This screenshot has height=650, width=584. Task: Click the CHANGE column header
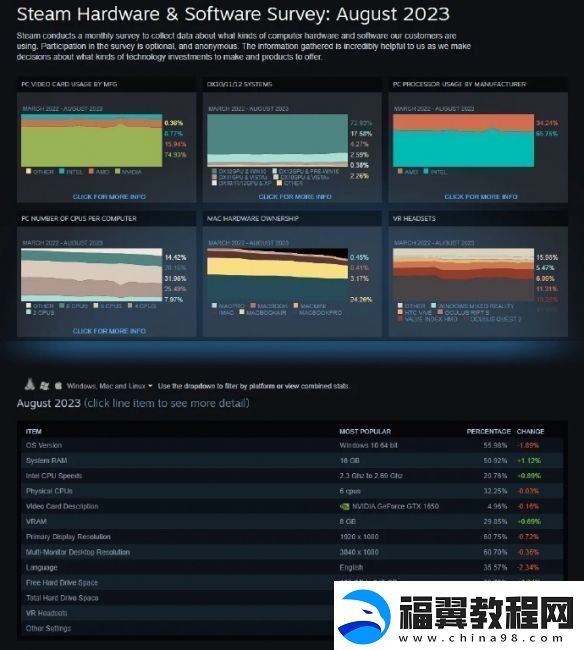pyautogui.click(x=530, y=432)
